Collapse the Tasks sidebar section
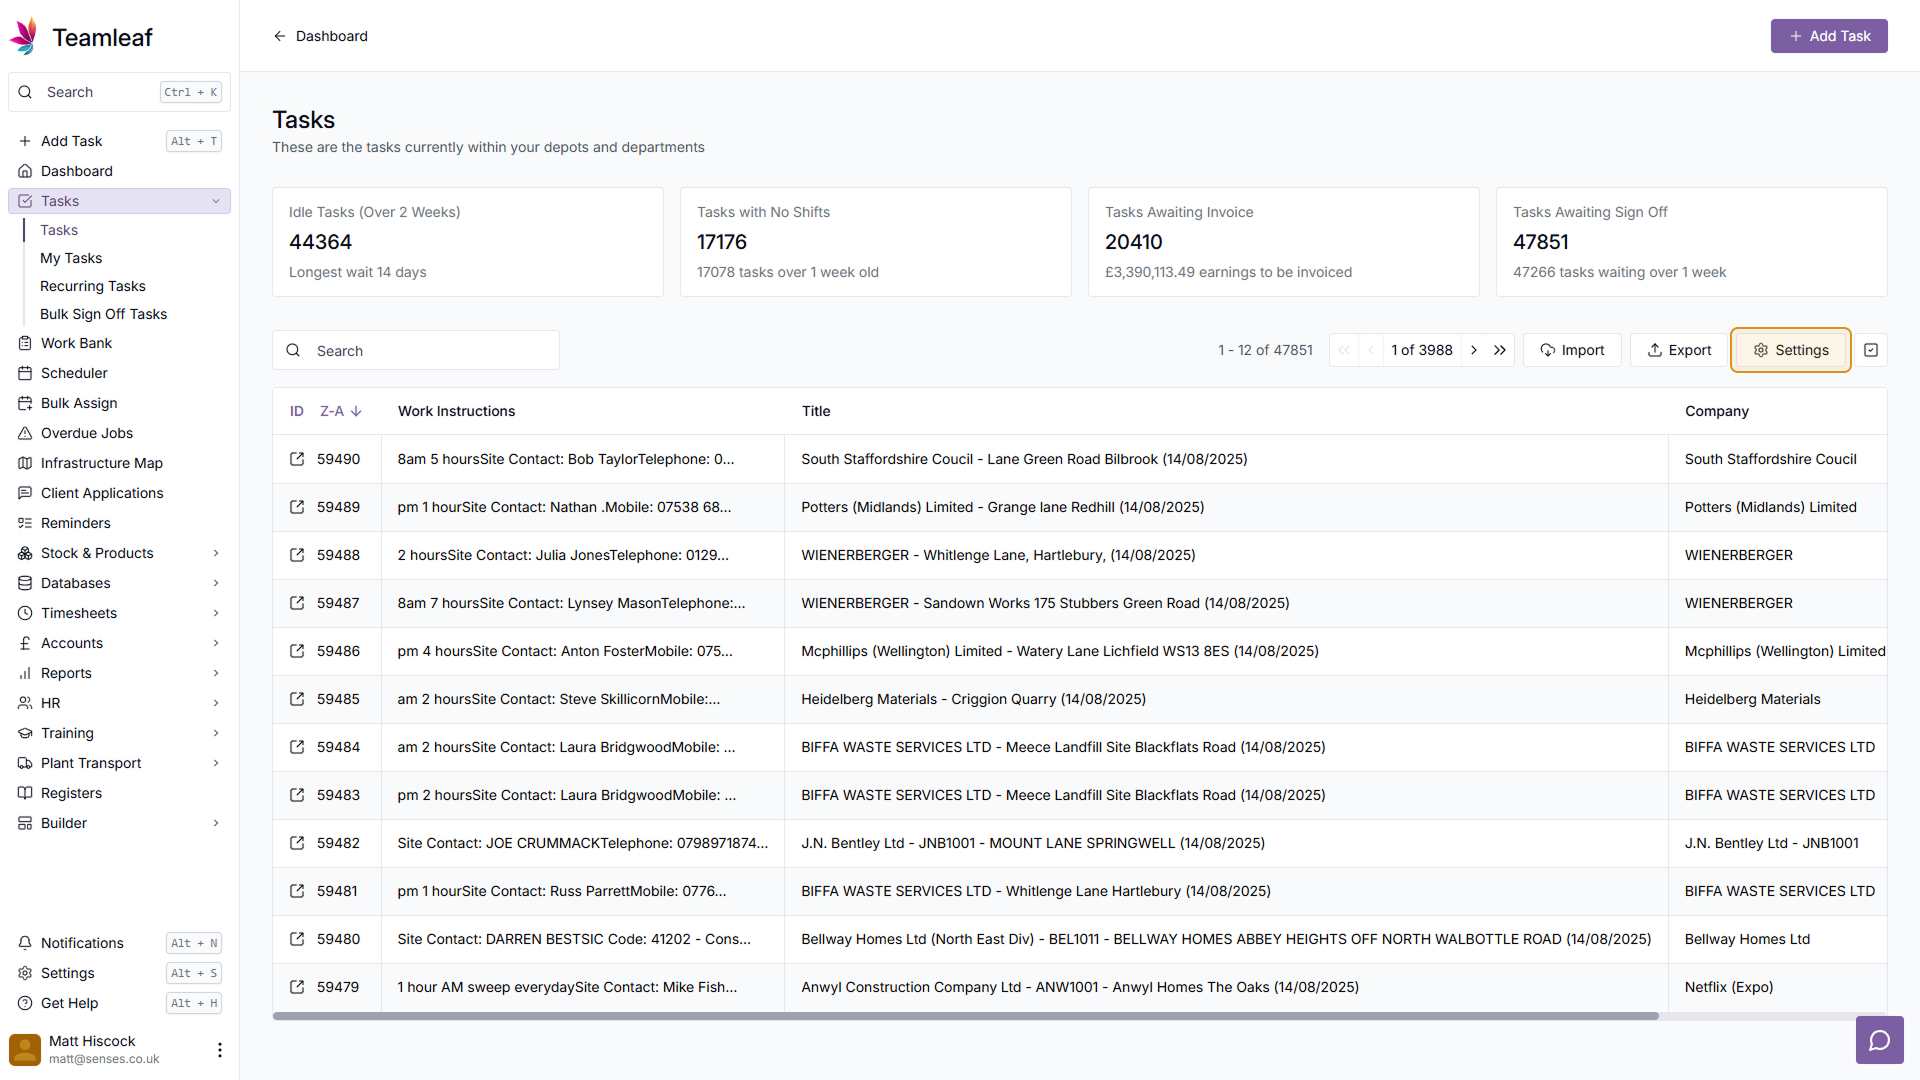The image size is (1920, 1080). (216, 201)
